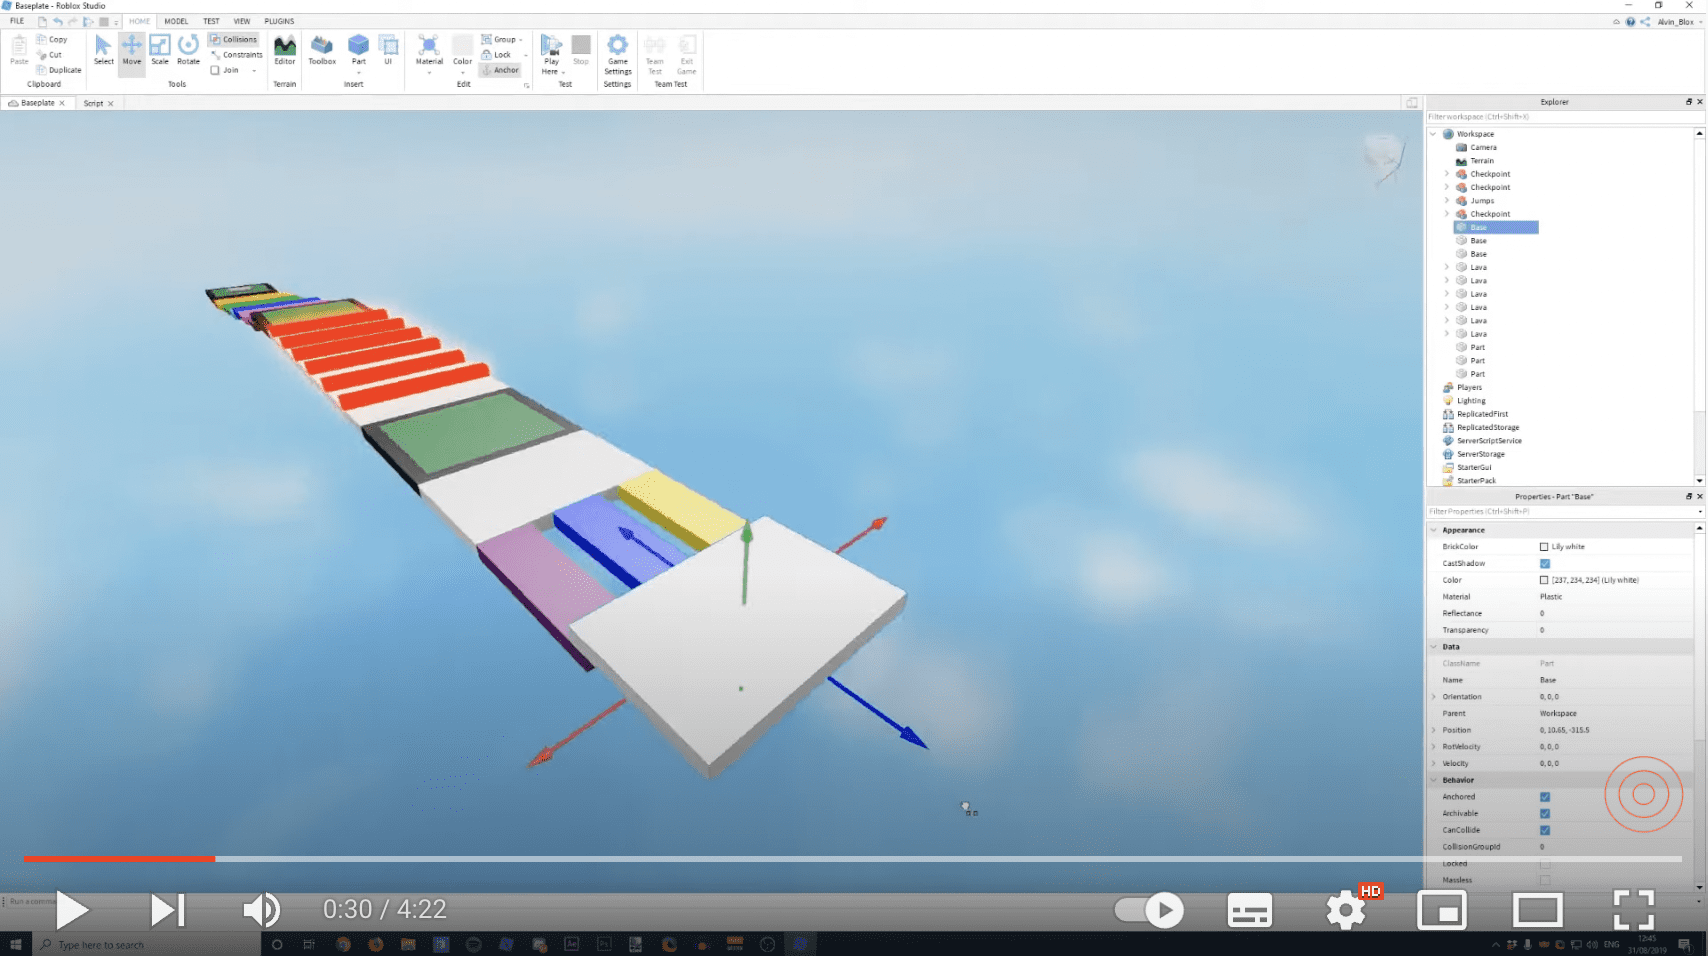Activate the Move tool
The image size is (1708, 956).
[x=132, y=50]
